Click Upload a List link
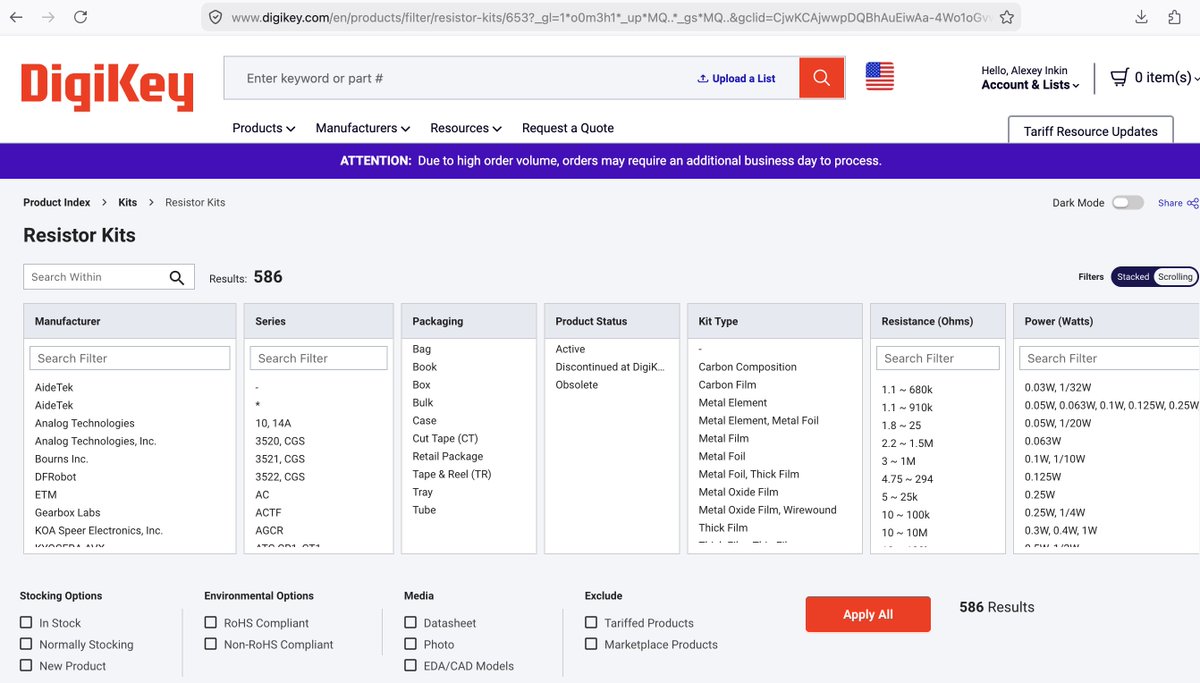The image size is (1200, 683). point(737,78)
